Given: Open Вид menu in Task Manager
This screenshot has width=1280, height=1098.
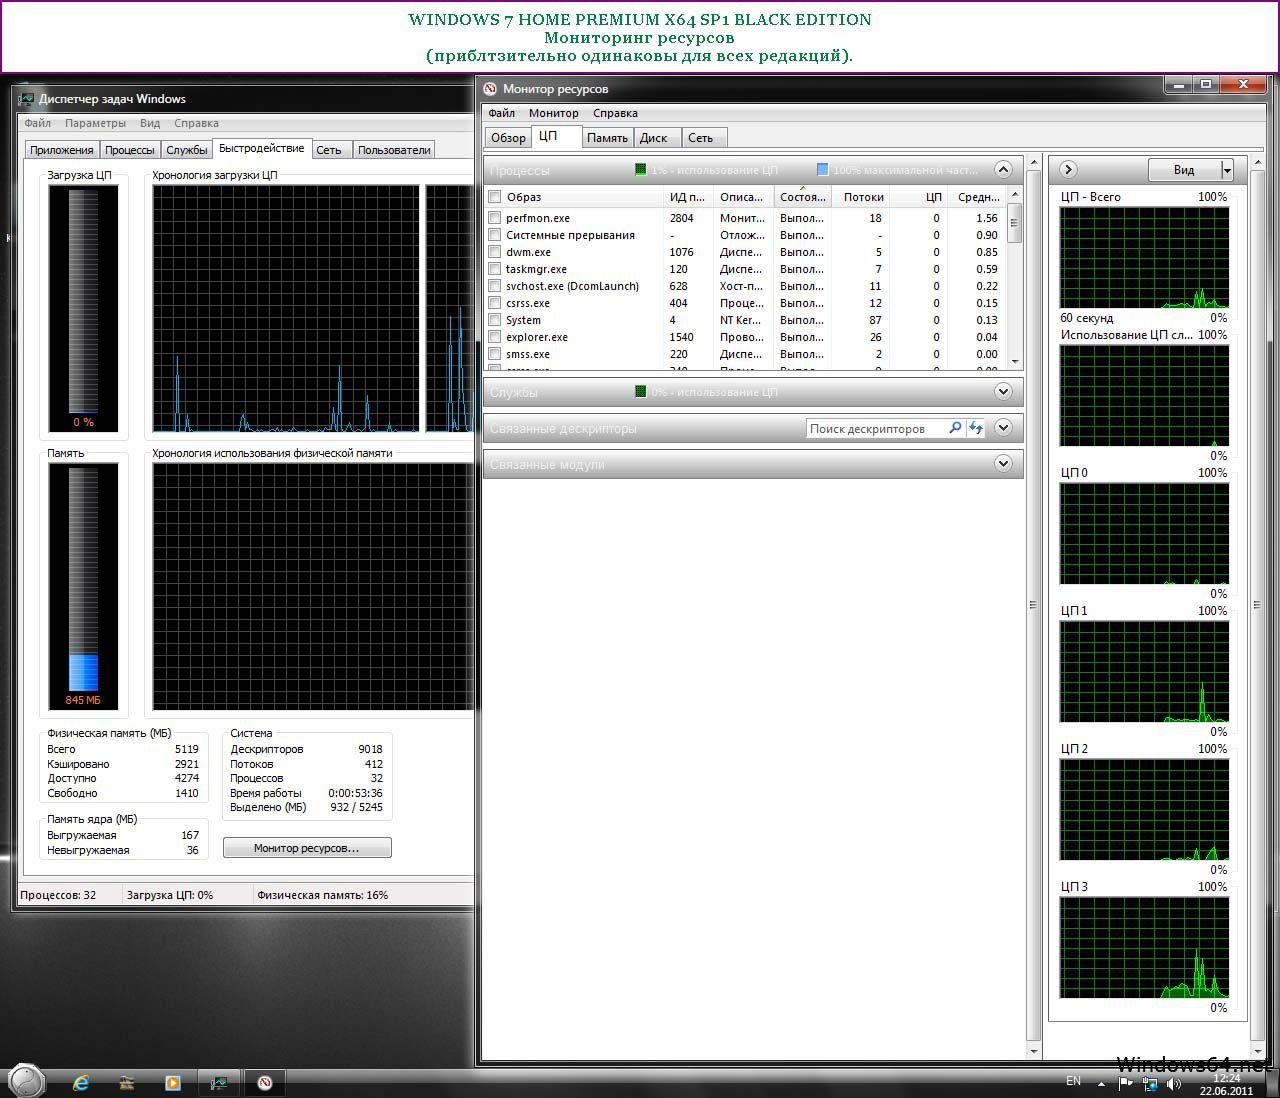Looking at the screenshot, I should [x=150, y=123].
